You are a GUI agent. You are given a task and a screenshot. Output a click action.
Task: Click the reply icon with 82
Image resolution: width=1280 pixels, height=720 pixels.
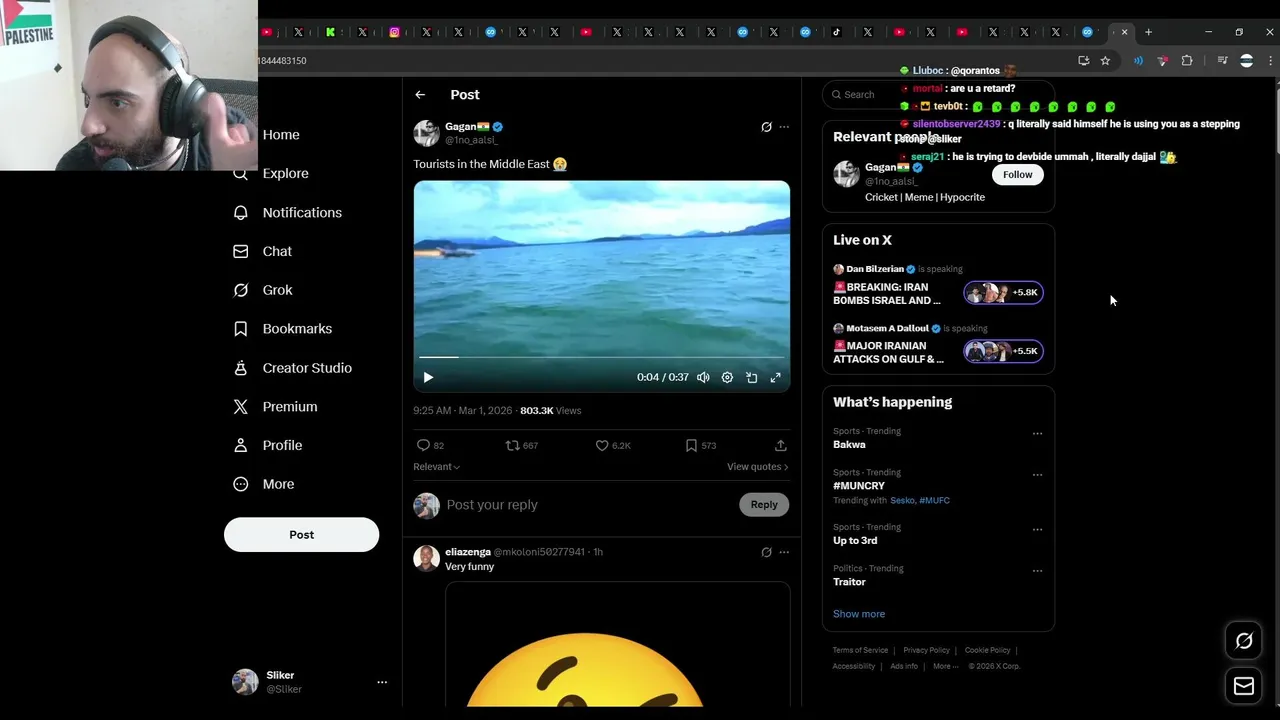pos(430,446)
